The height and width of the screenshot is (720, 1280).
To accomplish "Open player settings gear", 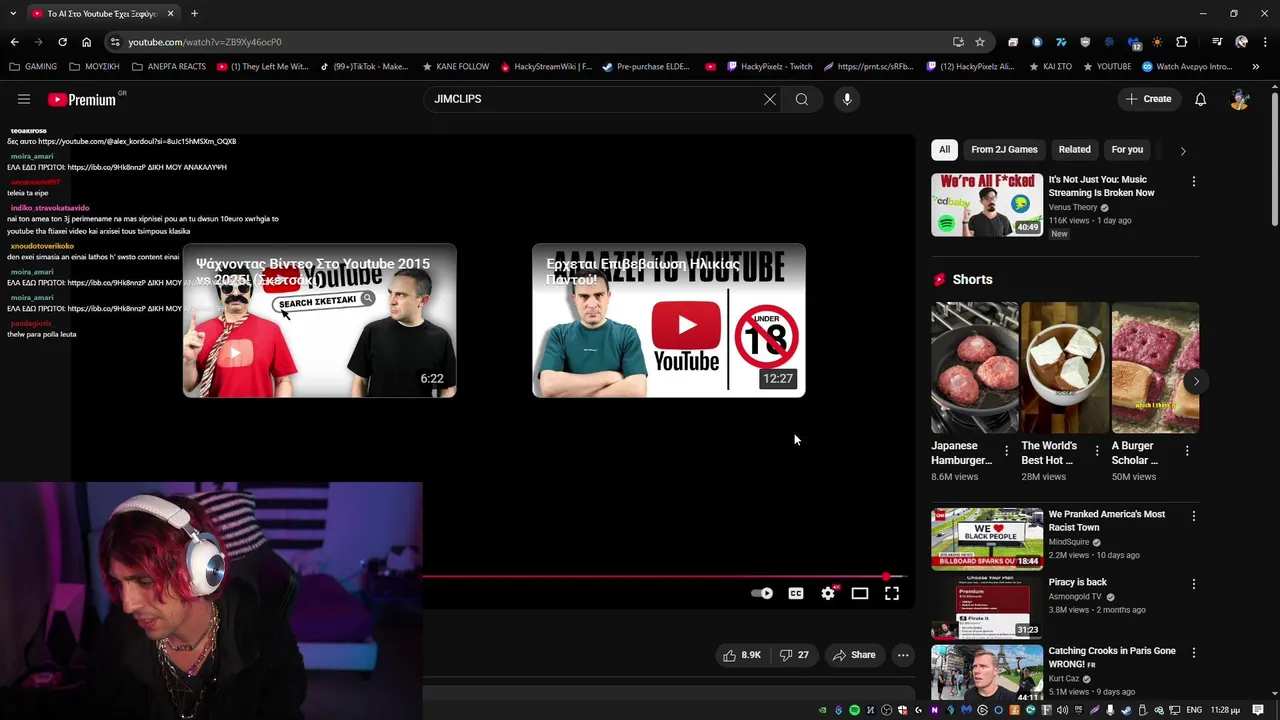I will point(828,593).
